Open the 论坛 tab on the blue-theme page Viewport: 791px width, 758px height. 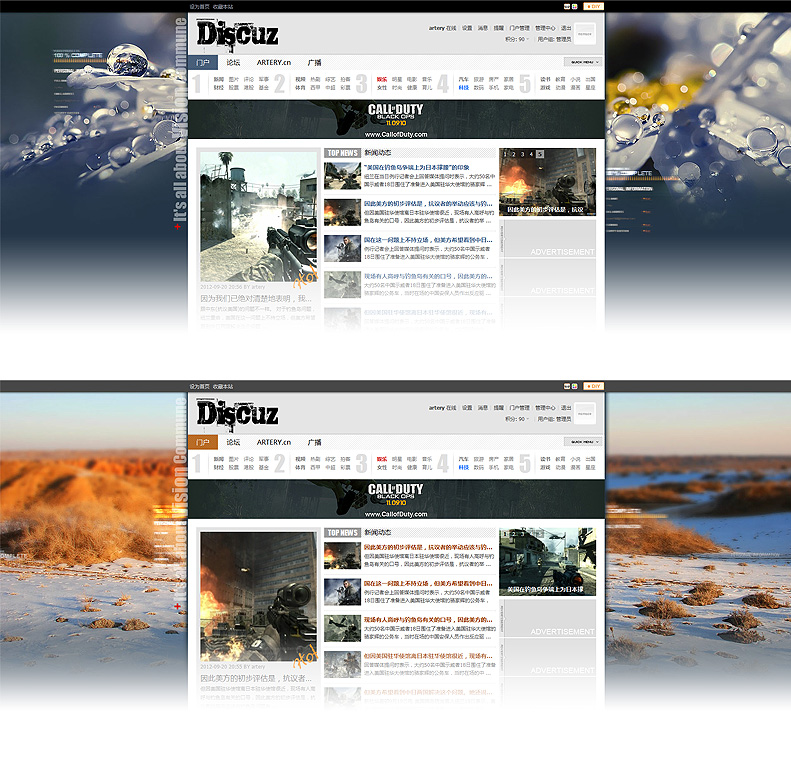pyautogui.click(x=233, y=63)
